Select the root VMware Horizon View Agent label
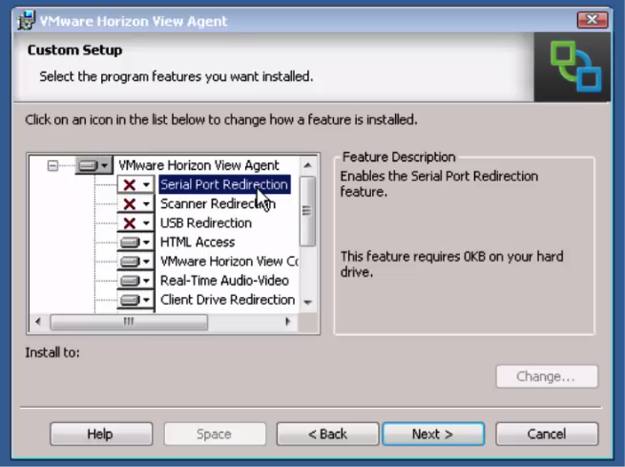This screenshot has width=625, height=467. tap(199, 165)
